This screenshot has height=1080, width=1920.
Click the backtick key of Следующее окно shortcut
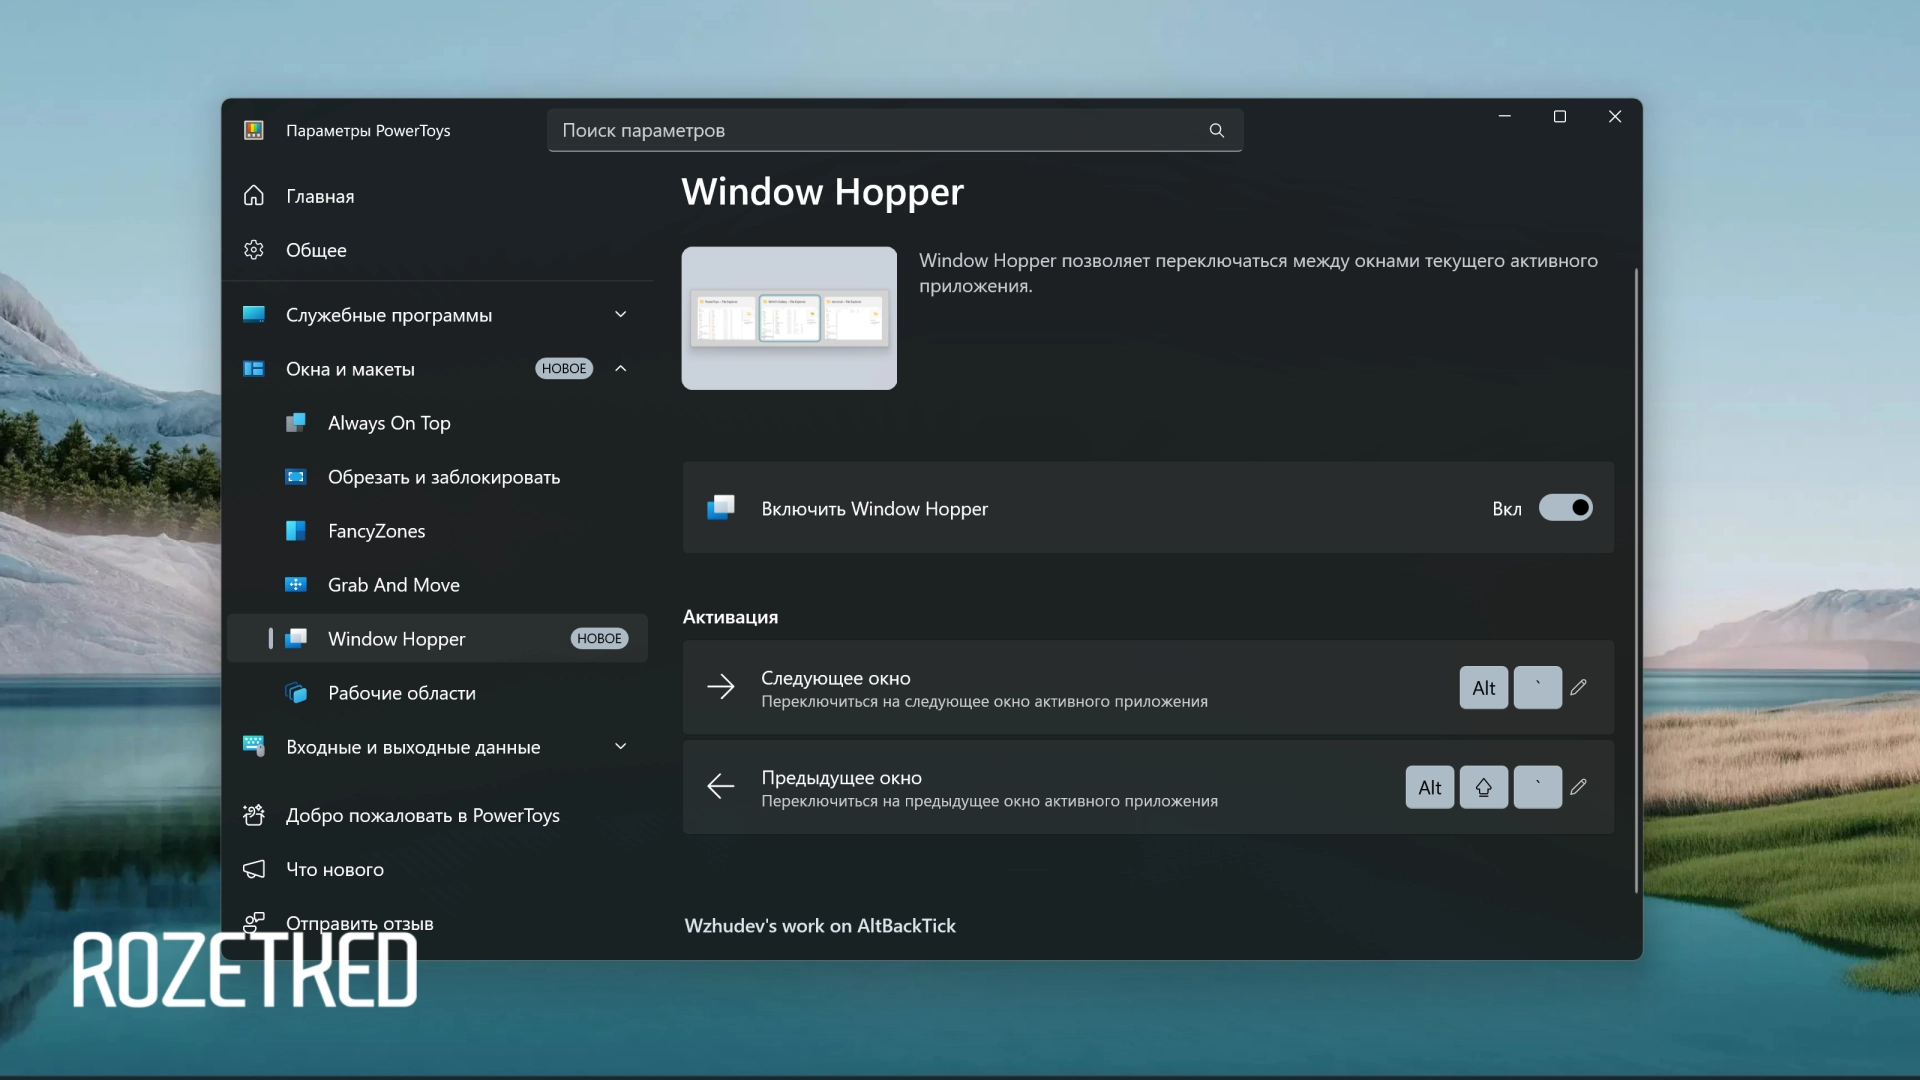coord(1538,688)
